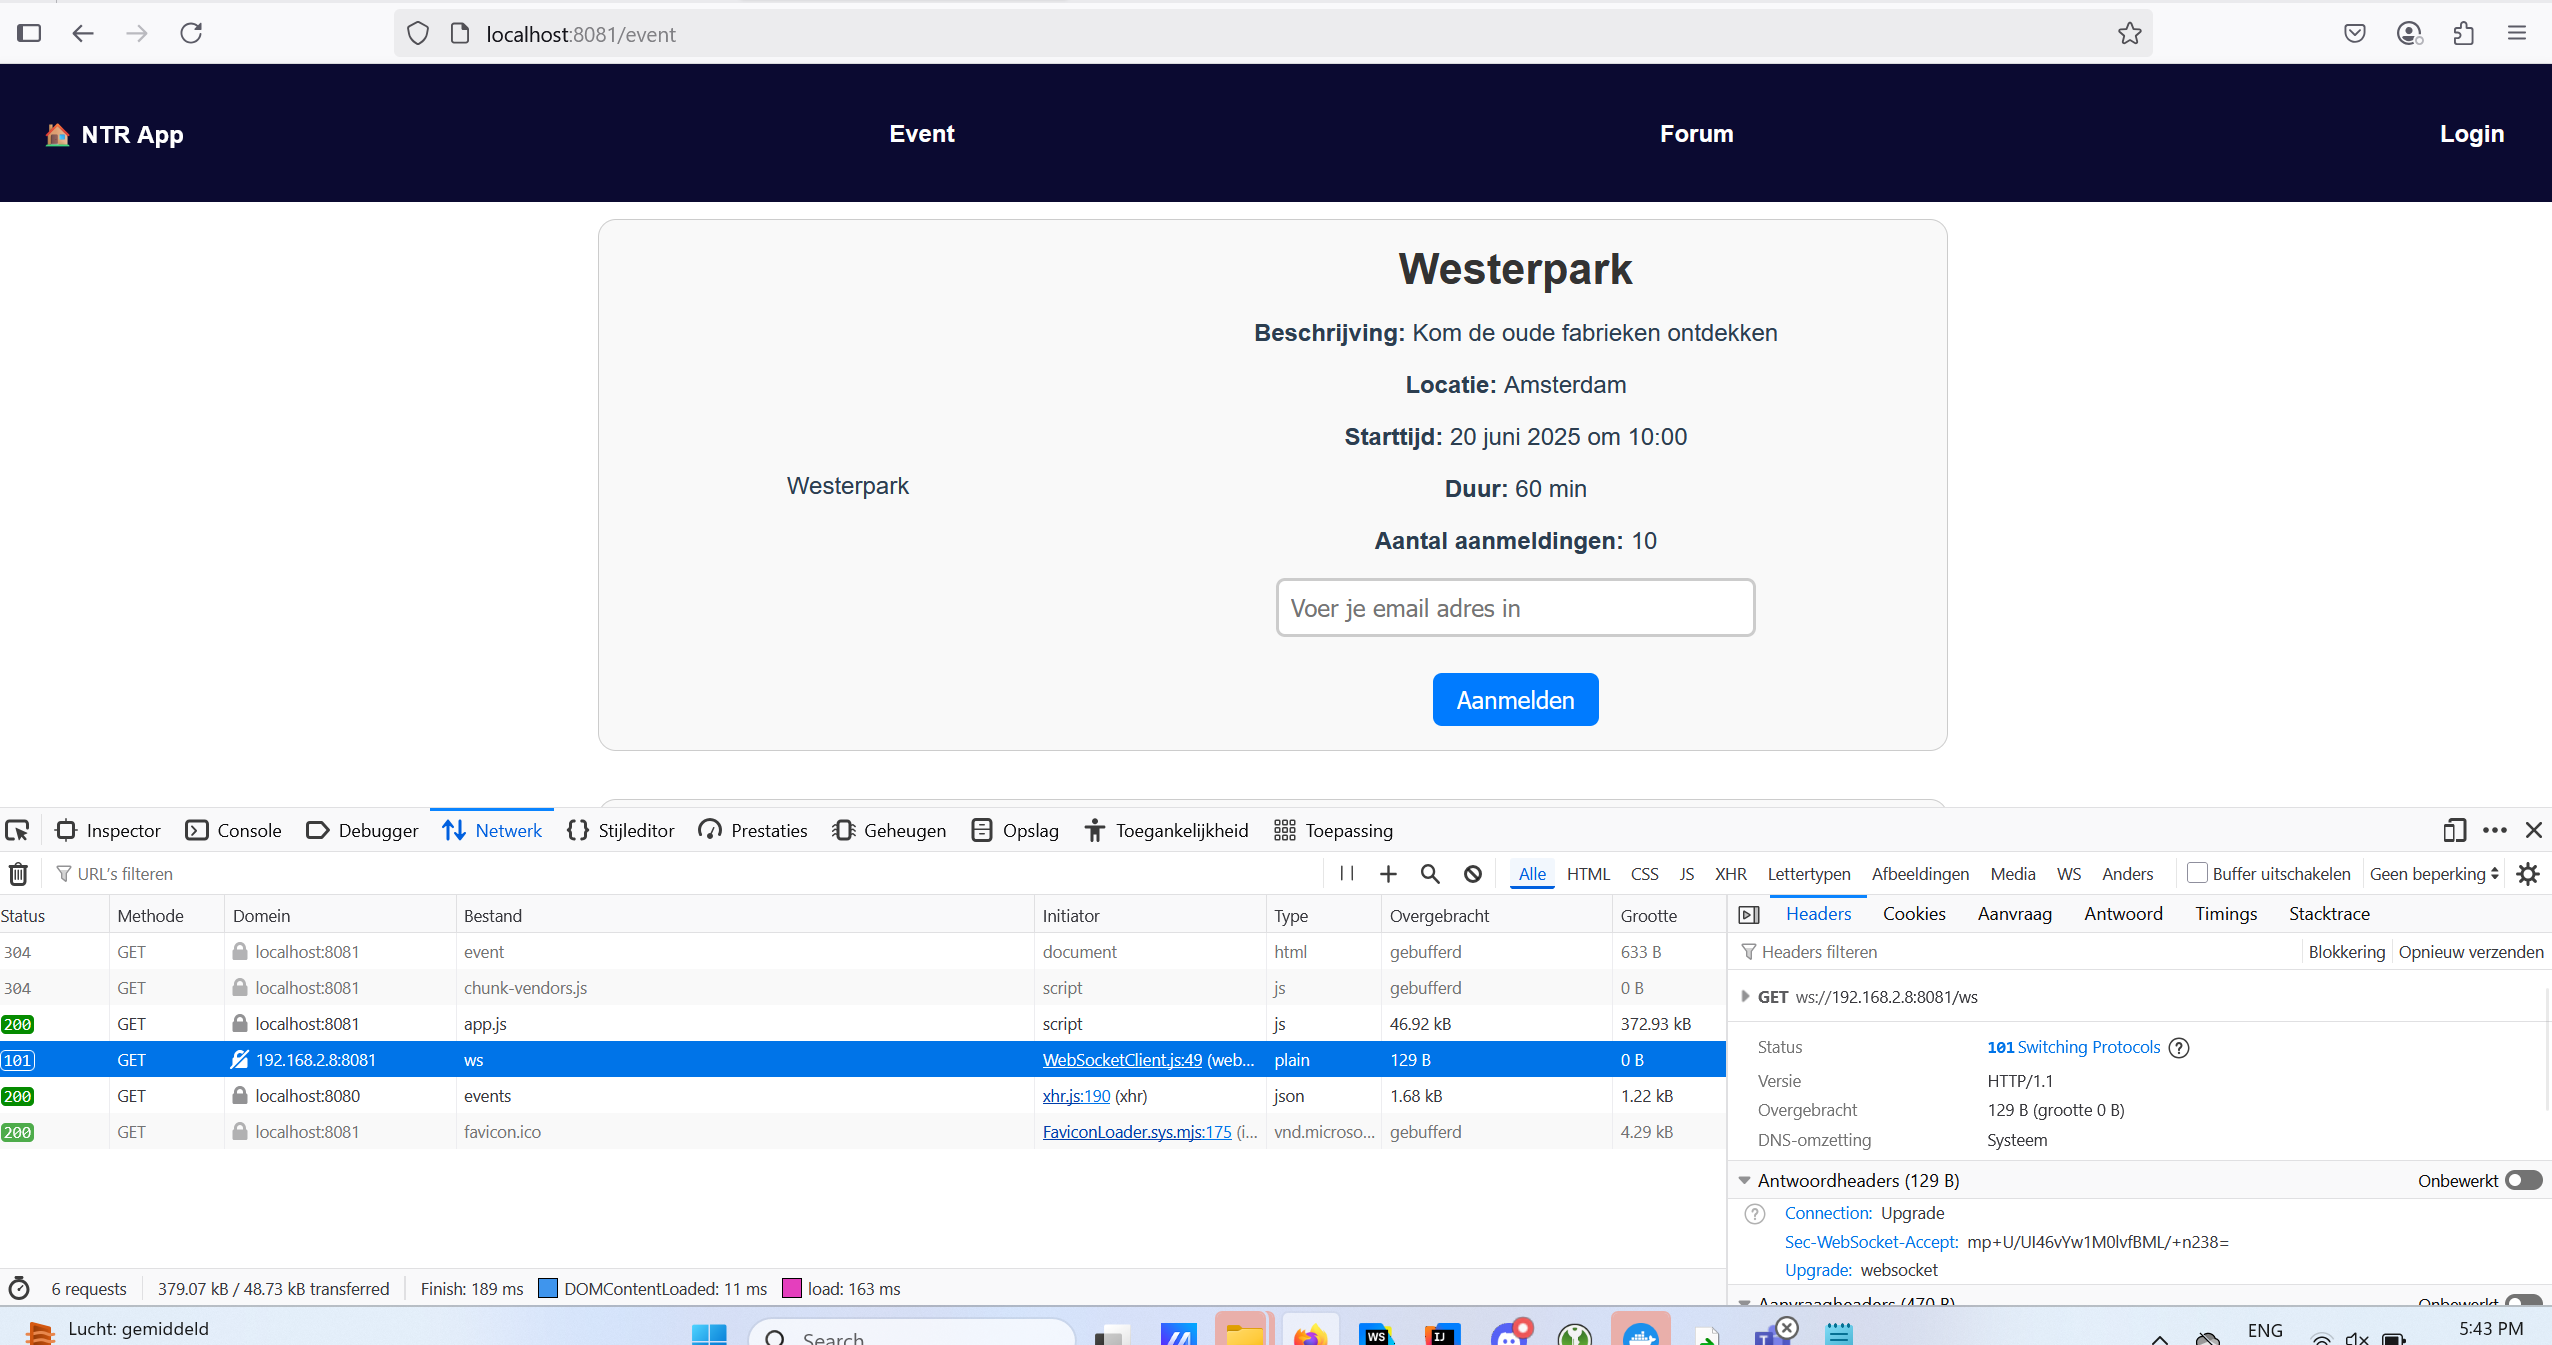Enable Buffer uitschakelen checkbox
This screenshot has width=2552, height=1345.
2197,873
